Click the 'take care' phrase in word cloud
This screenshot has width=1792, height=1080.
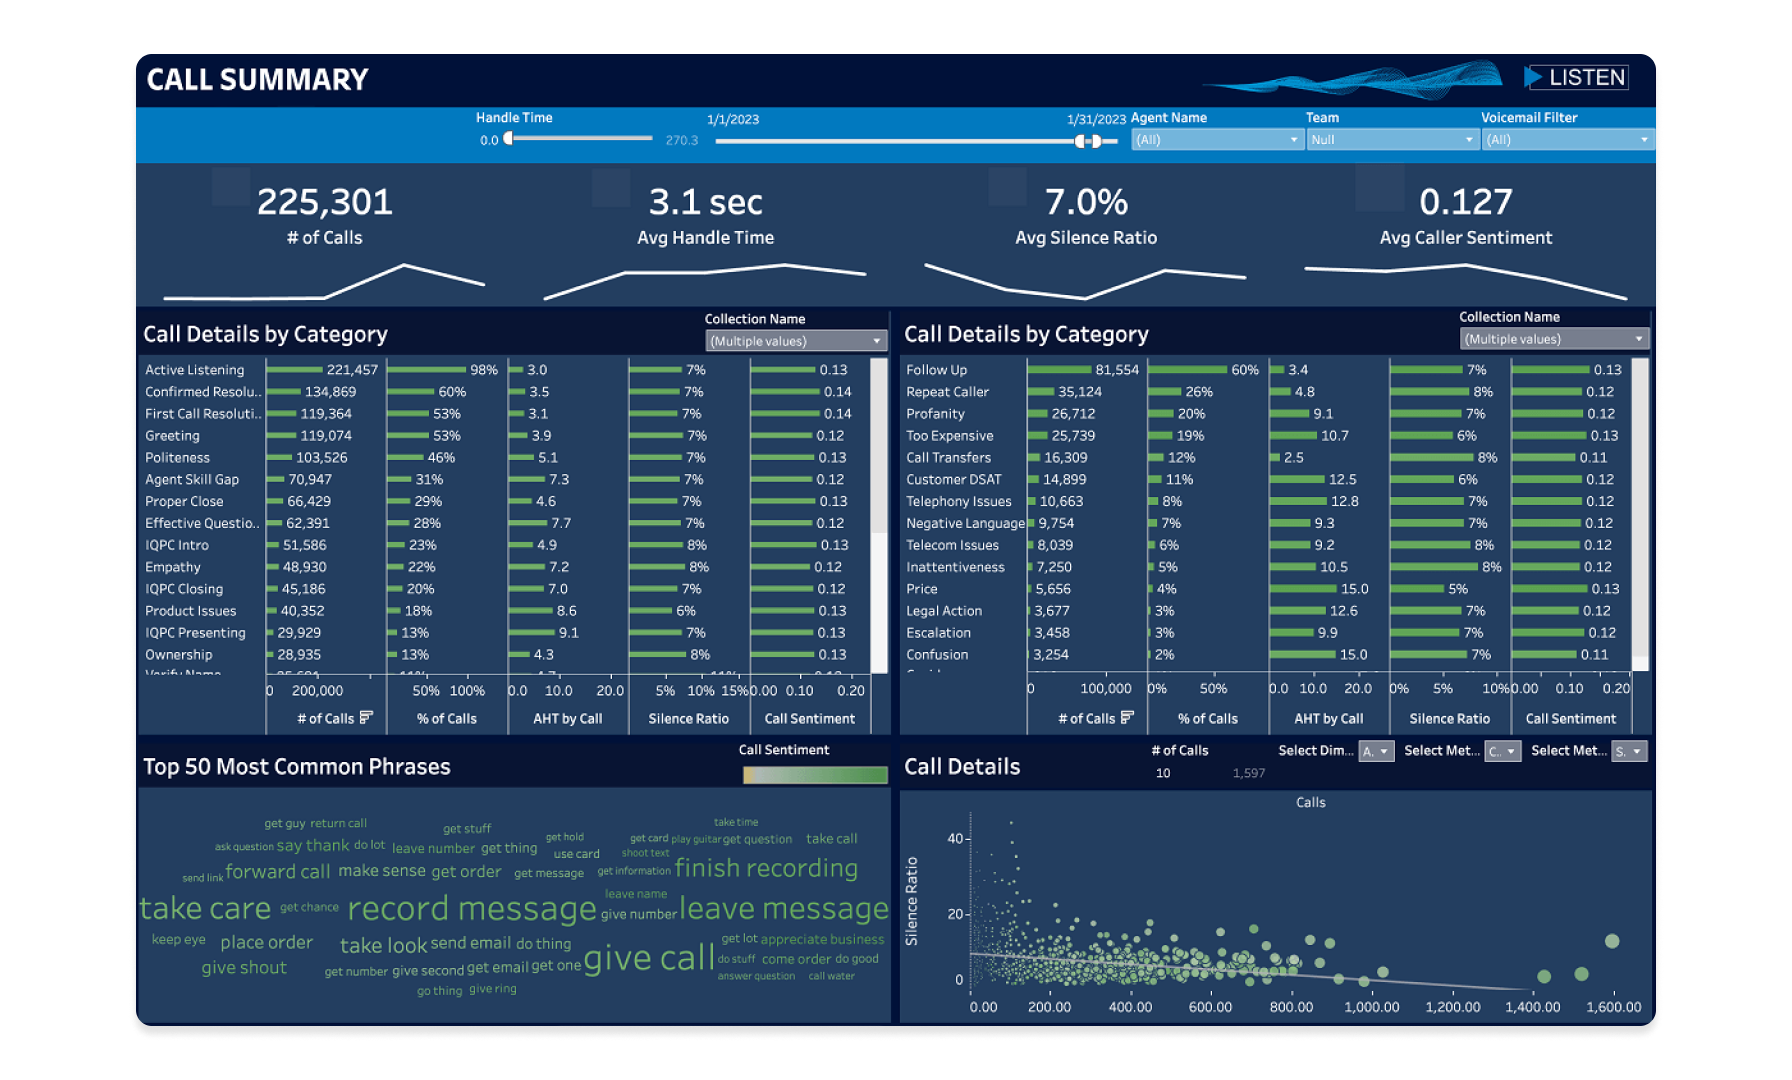tap(205, 908)
